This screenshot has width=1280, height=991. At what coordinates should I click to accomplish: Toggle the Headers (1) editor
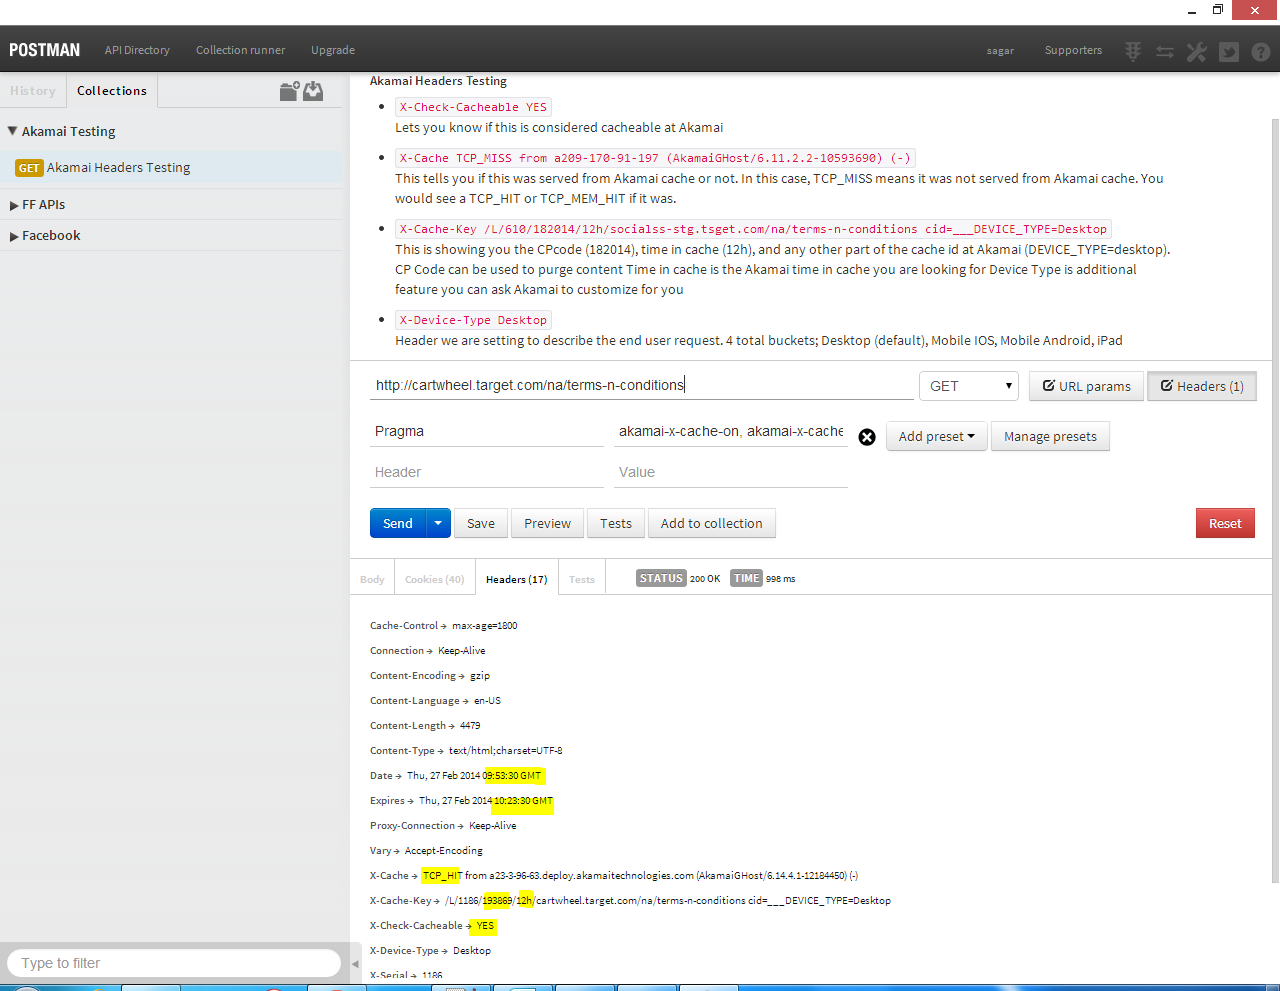(x=1202, y=386)
